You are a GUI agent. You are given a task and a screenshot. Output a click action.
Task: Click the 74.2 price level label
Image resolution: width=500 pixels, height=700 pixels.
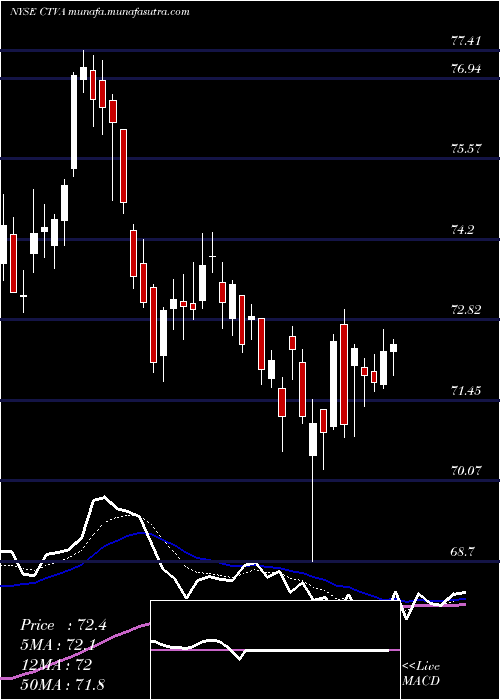click(462, 230)
